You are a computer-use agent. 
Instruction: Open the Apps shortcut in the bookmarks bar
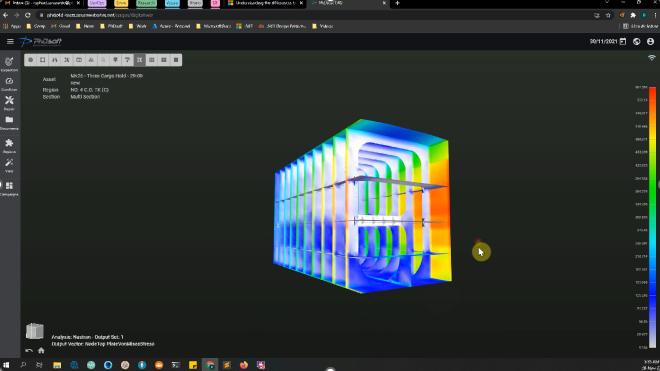pos(12,26)
